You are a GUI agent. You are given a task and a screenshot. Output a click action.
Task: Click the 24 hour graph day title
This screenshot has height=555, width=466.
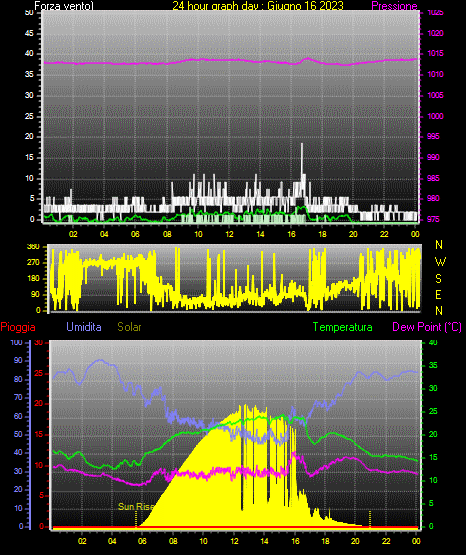pos(258,6)
